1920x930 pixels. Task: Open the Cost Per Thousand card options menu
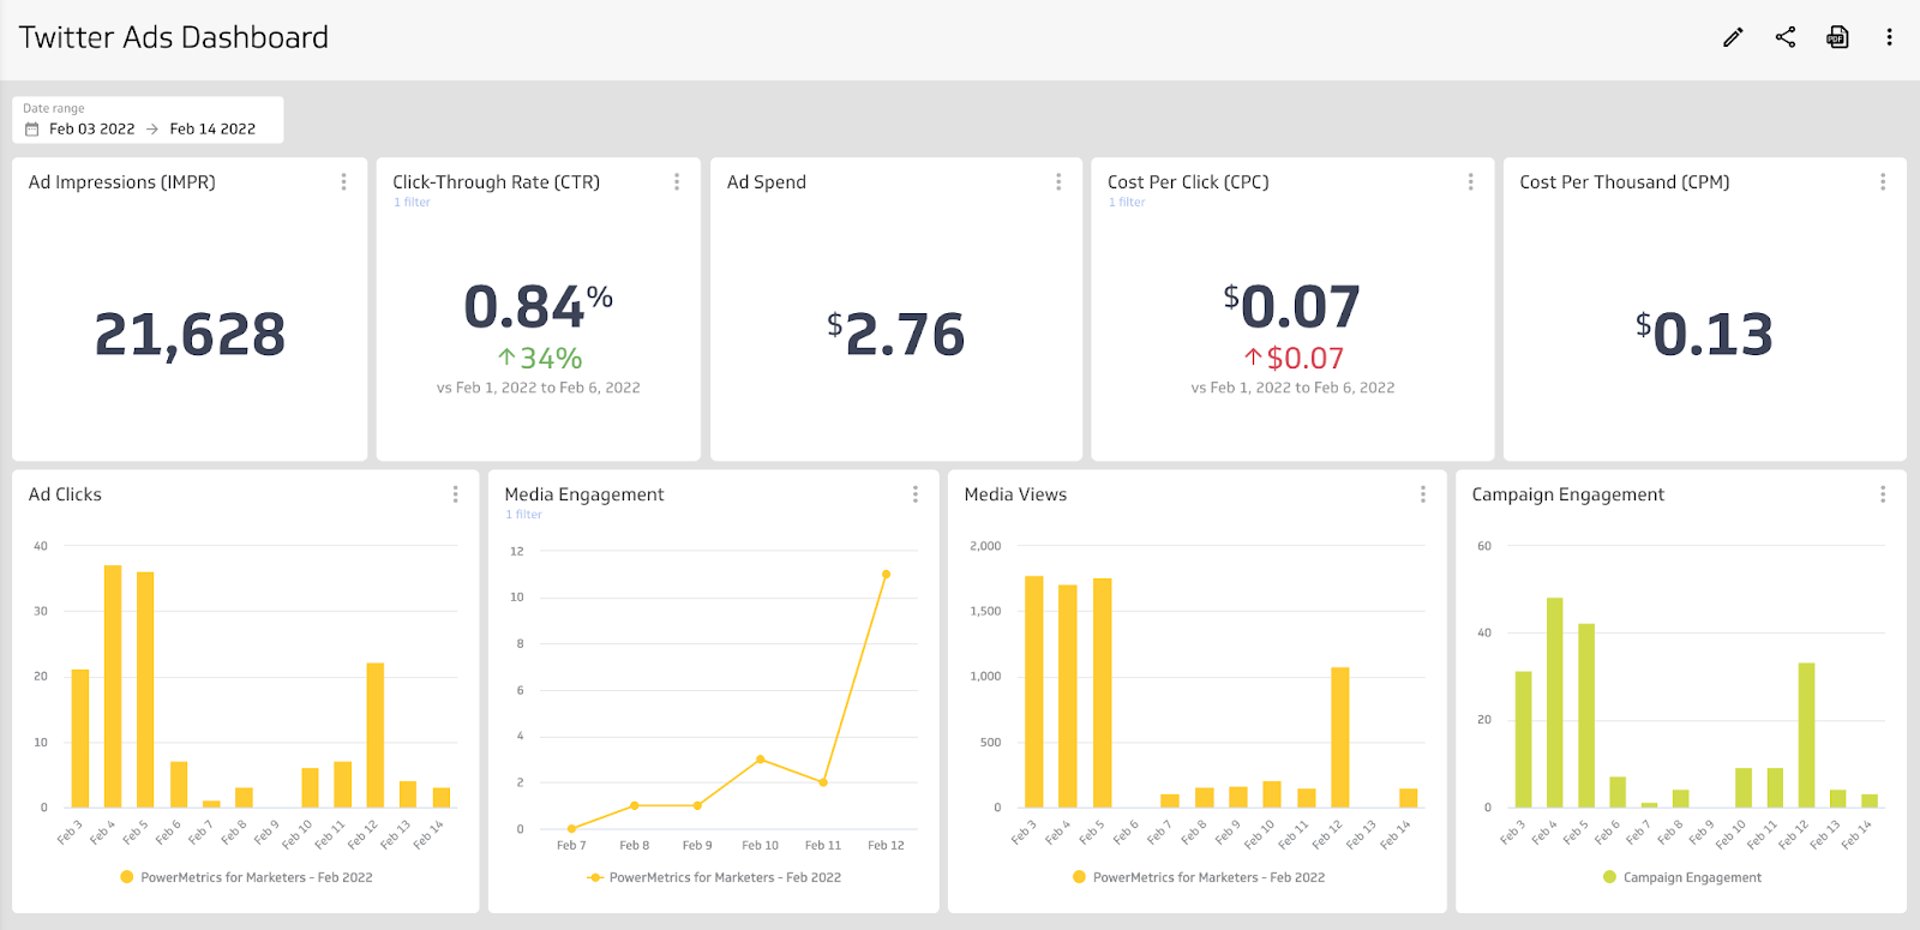point(1883,182)
